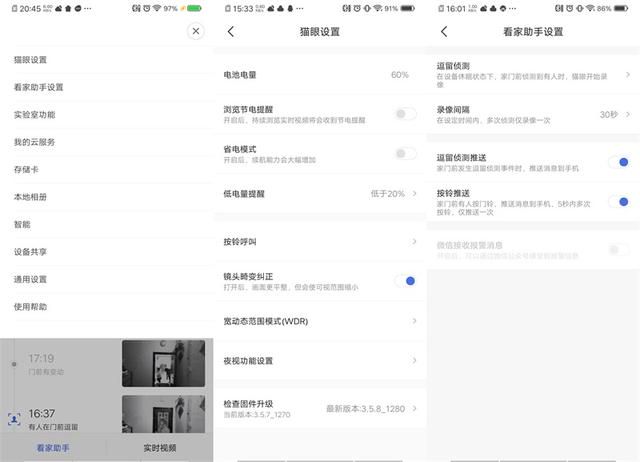
Task: Toggle 省电模式 switch
Action: [x=406, y=153]
